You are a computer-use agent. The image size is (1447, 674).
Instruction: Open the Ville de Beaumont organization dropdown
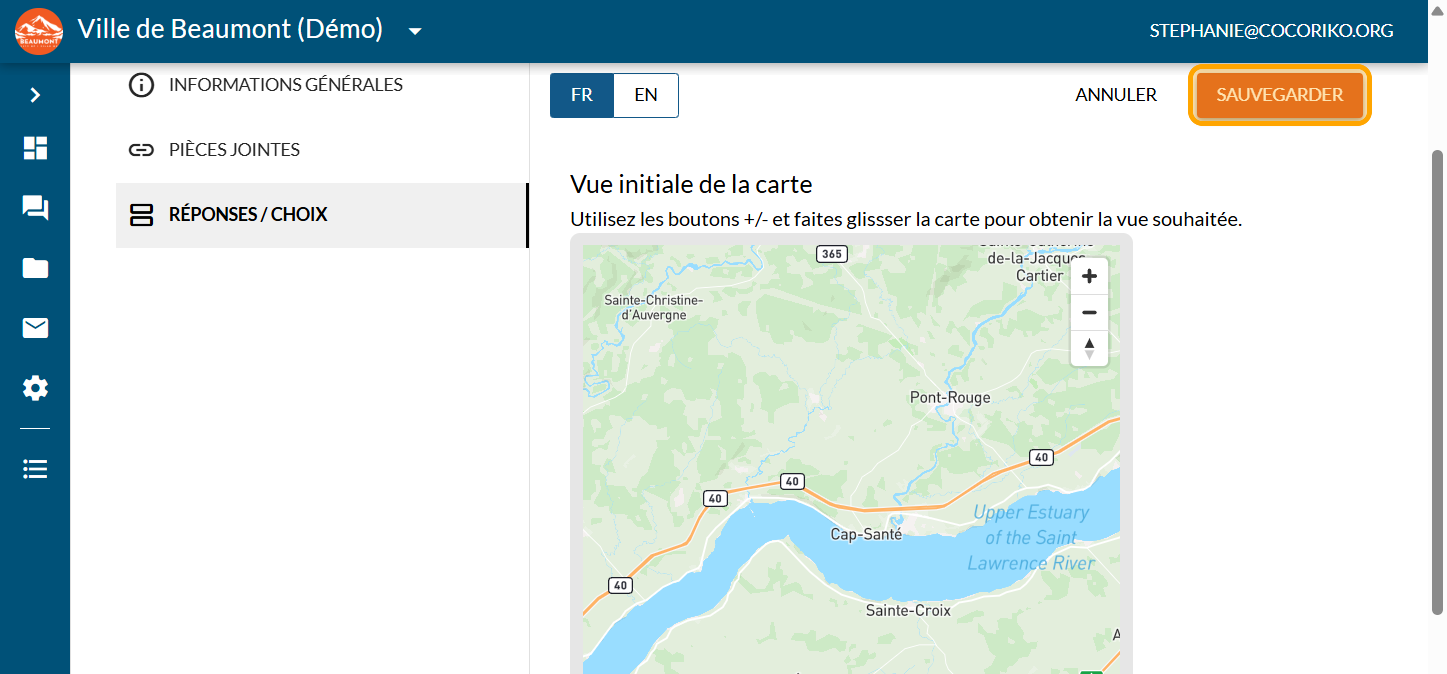415,31
